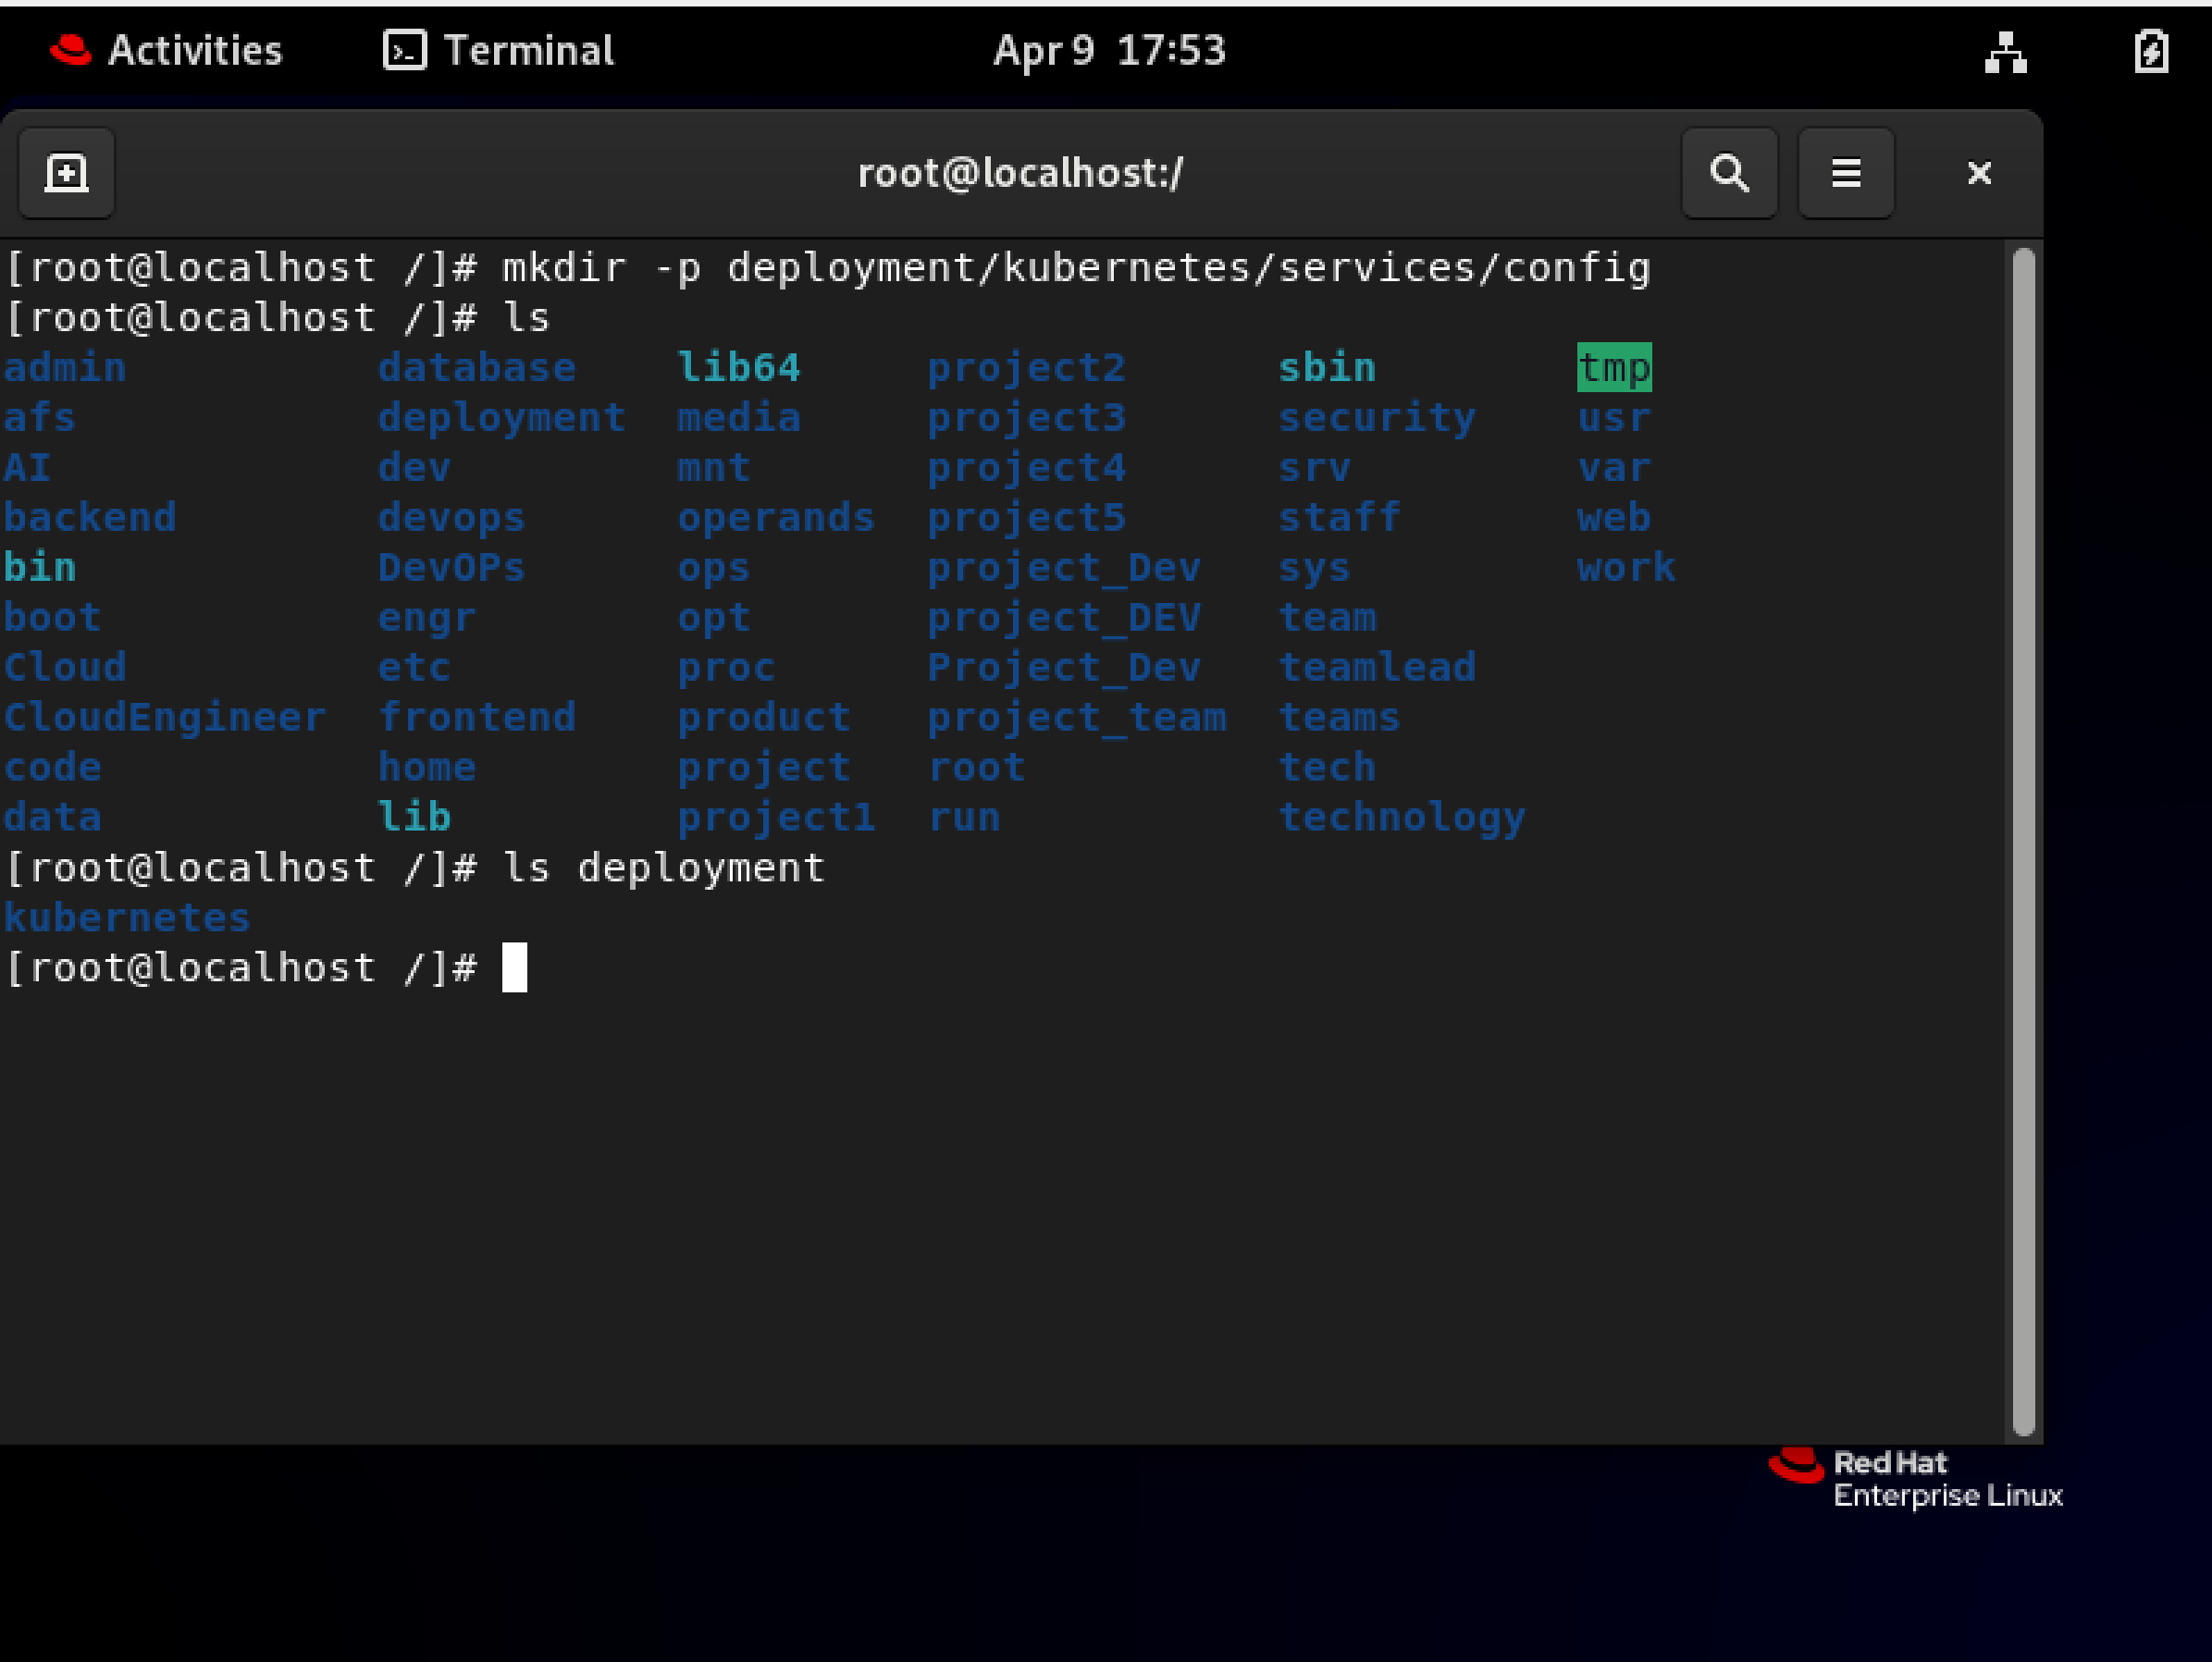The width and height of the screenshot is (2212, 1662).
Task: Open the Terminal app menu
Action: point(498,50)
